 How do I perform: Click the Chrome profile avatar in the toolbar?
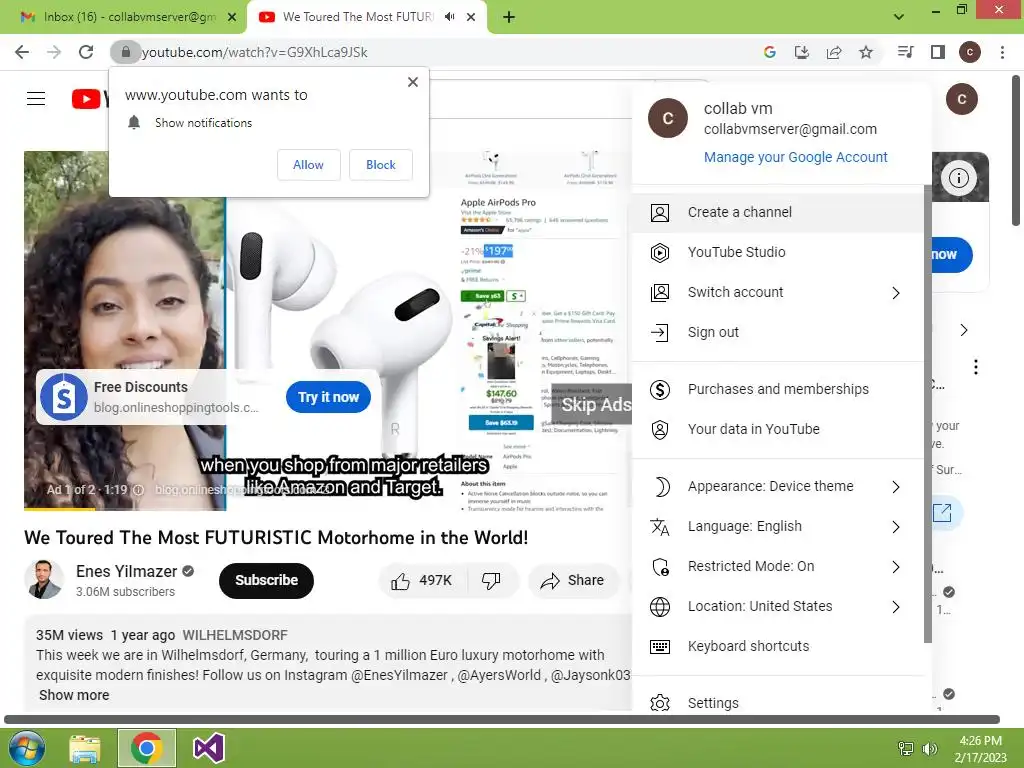coord(969,52)
